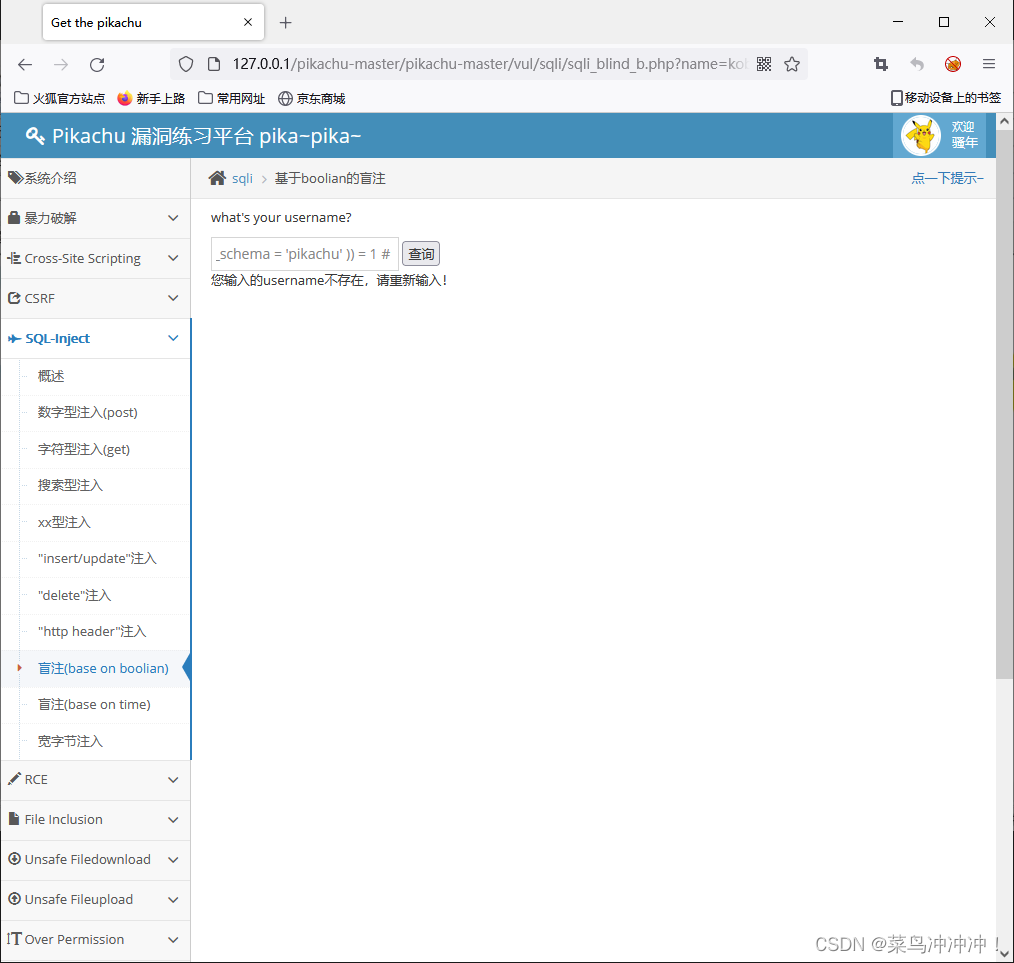Click the text-height icon next to Over Permission
1014x963 pixels.
pyautogui.click(x=14, y=938)
